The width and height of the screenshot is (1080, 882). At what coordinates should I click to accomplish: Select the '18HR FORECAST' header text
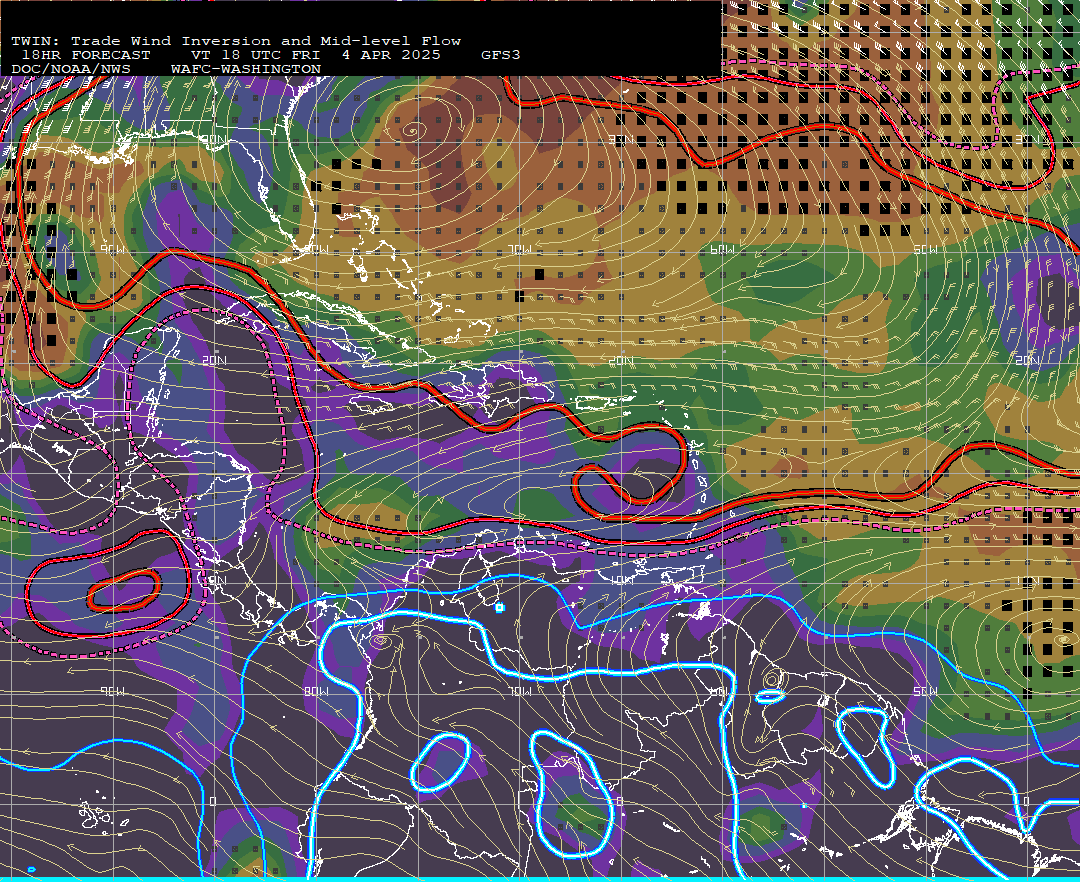tap(86, 54)
